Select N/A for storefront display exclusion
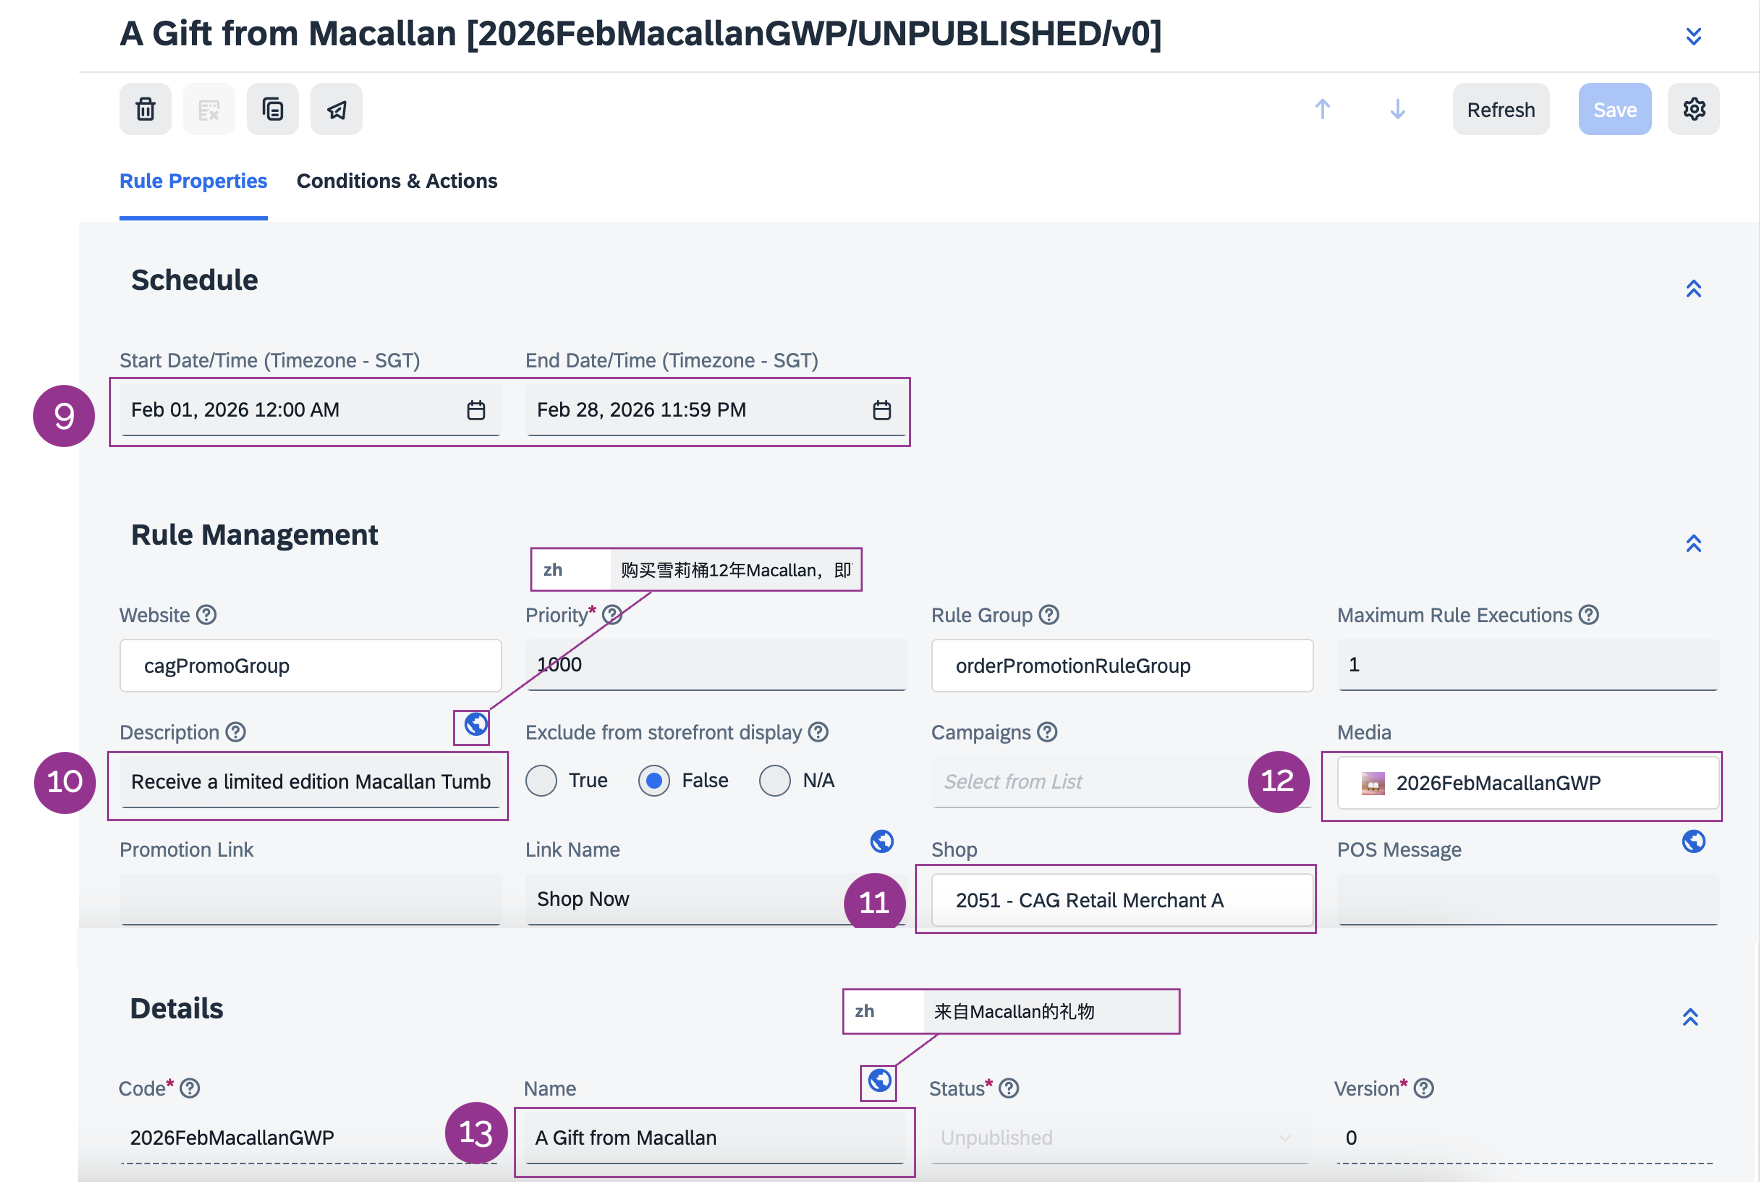The width and height of the screenshot is (1760, 1182). [775, 781]
